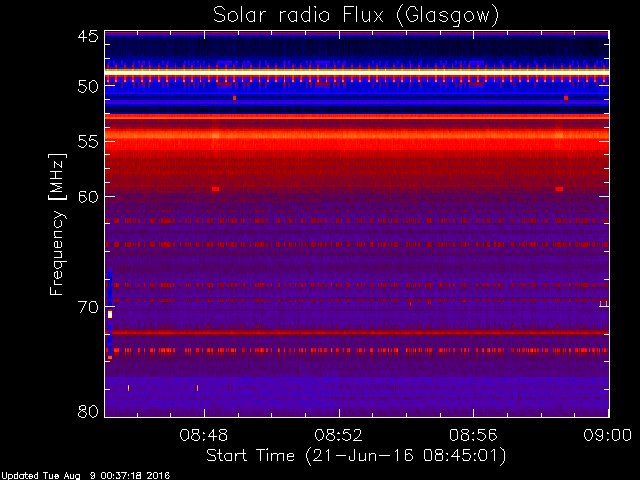The width and height of the screenshot is (640, 480).
Task: Click the 45 frequency tick label
Action: click(x=88, y=37)
